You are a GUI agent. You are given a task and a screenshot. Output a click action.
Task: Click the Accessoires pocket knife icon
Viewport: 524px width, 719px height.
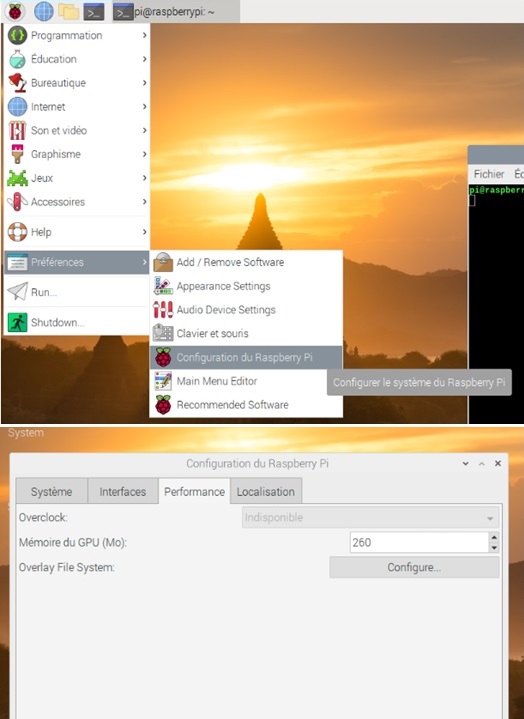pyautogui.click(x=17, y=202)
